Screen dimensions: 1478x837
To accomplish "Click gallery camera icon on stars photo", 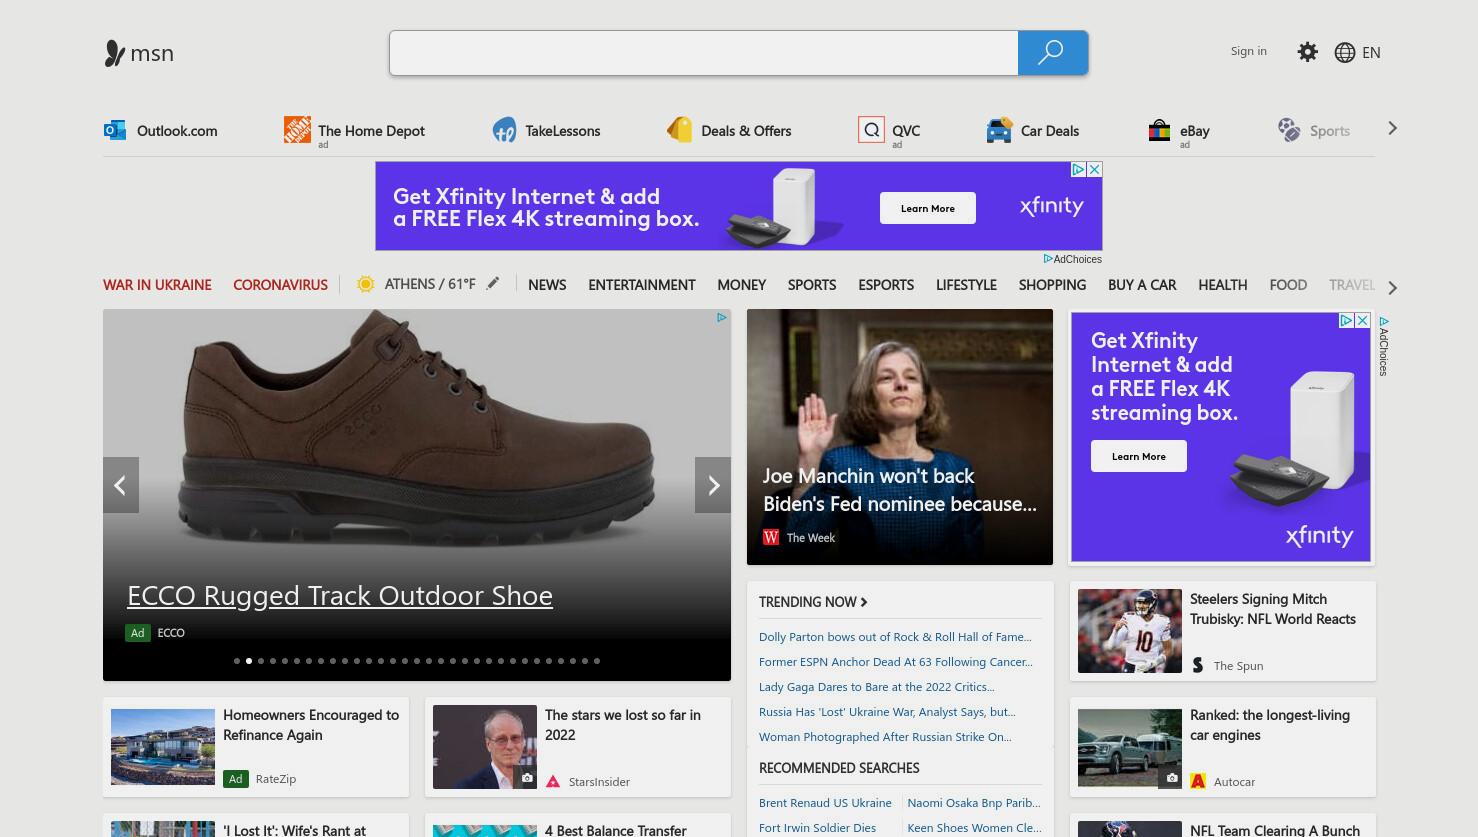I will point(527,778).
